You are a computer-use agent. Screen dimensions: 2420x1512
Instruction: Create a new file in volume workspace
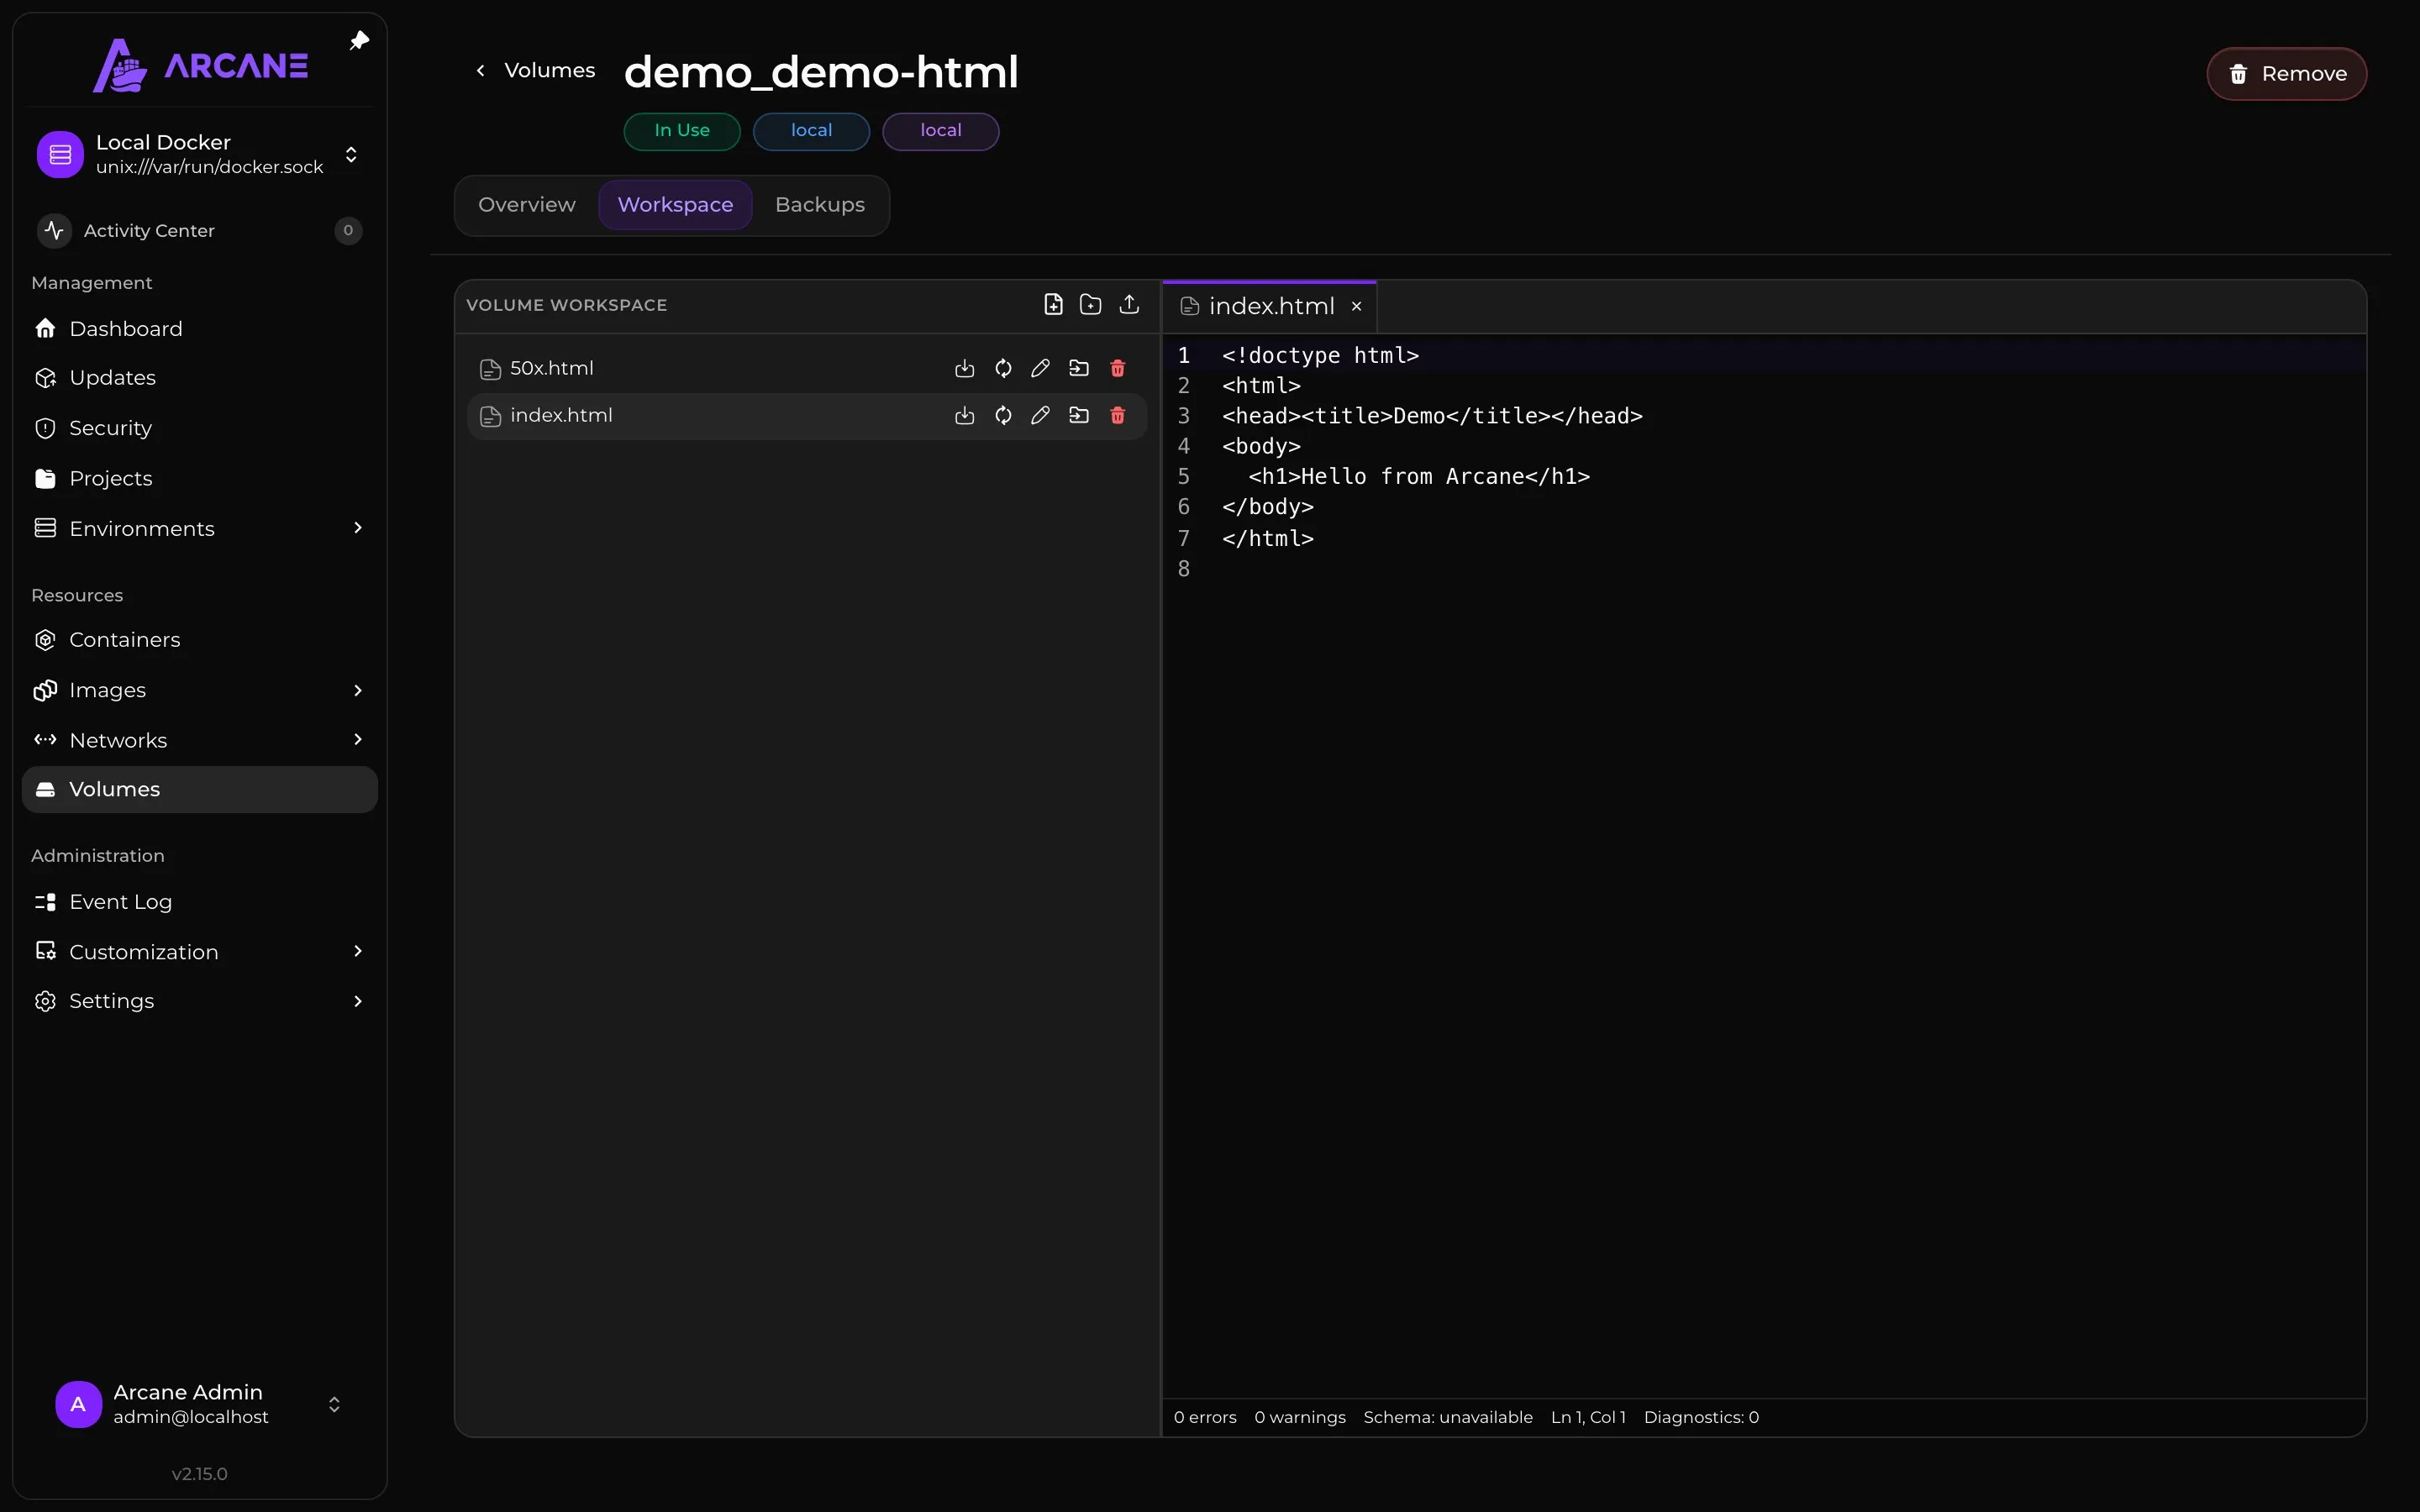click(x=1053, y=305)
